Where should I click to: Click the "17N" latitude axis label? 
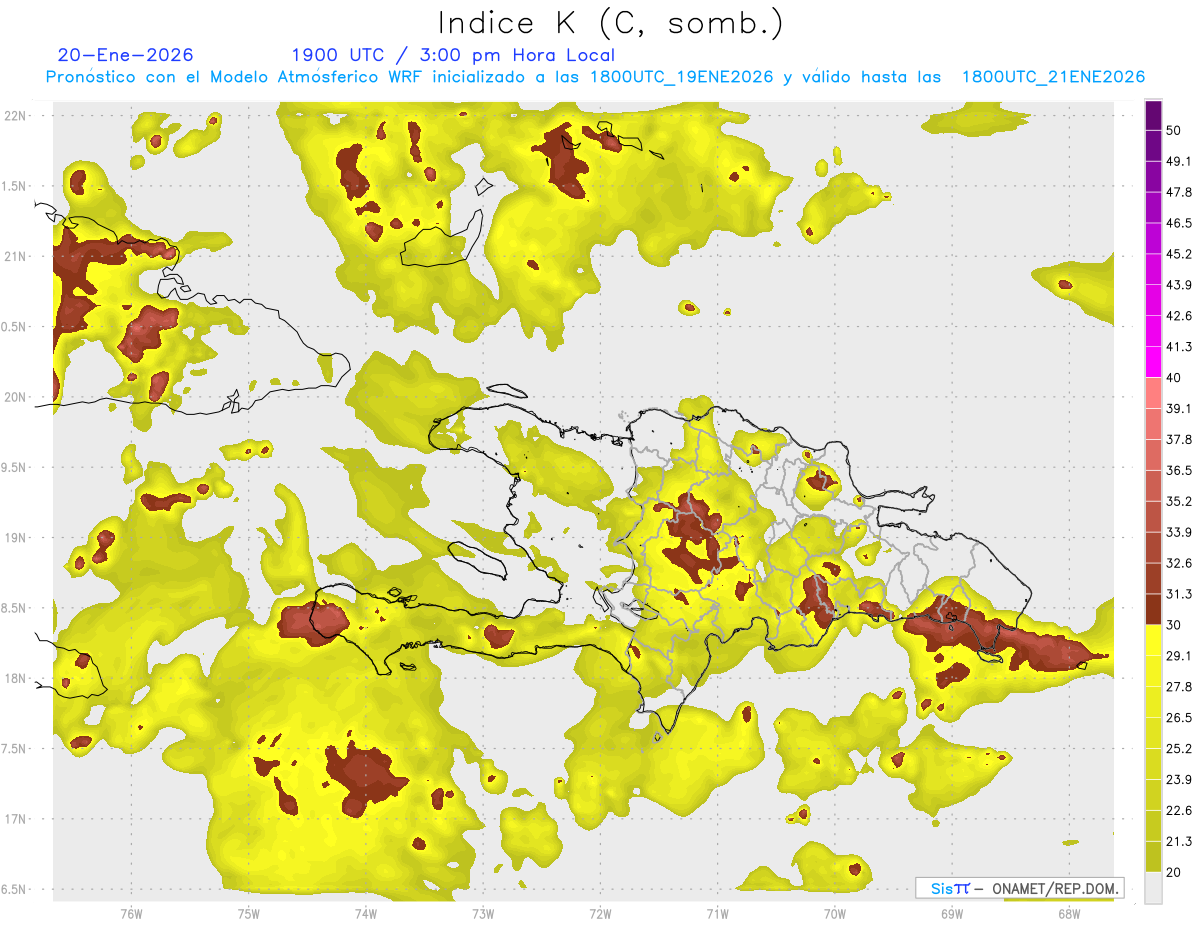[17, 819]
